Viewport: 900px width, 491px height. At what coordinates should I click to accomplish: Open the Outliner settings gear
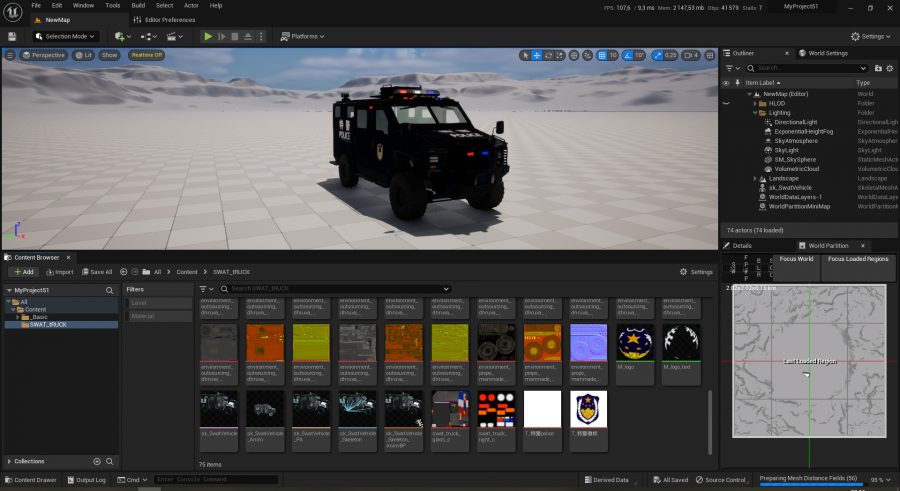coord(890,68)
